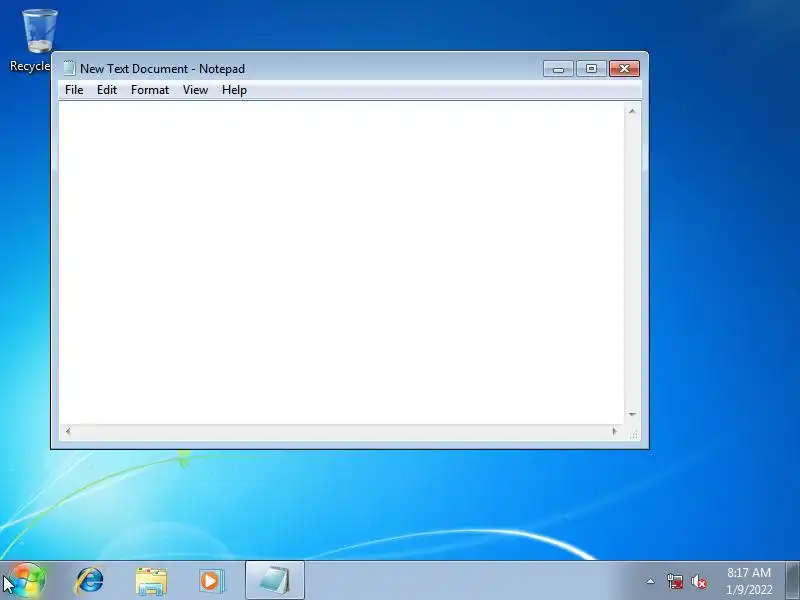Open the Edit menu

[x=107, y=90]
